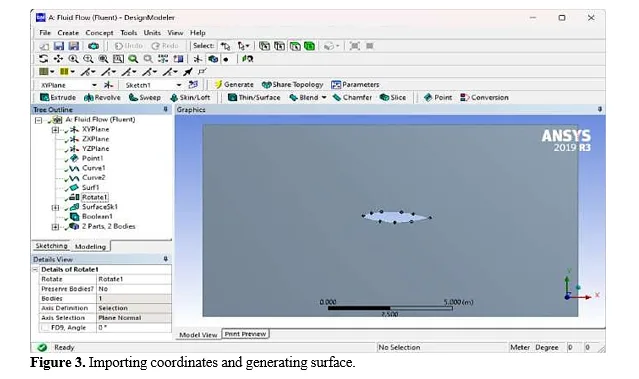Click the Thin/Surface tool

pyautogui.click(x=254, y=98)
